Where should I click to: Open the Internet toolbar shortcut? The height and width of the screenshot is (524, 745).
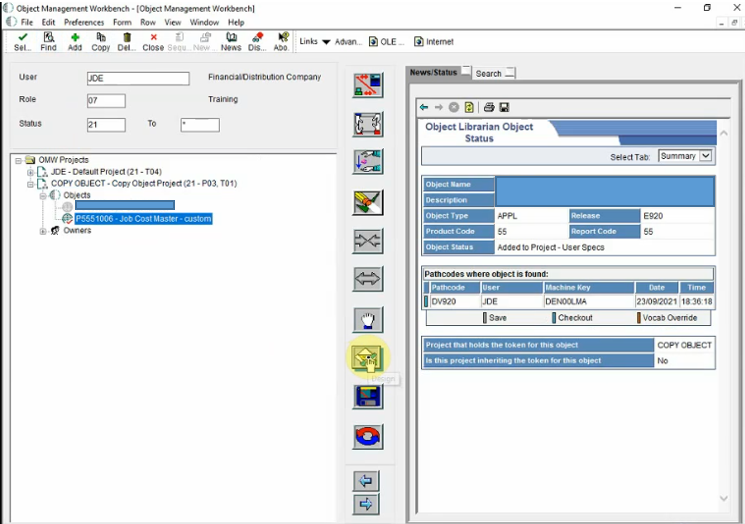click(x=433, y=42)
